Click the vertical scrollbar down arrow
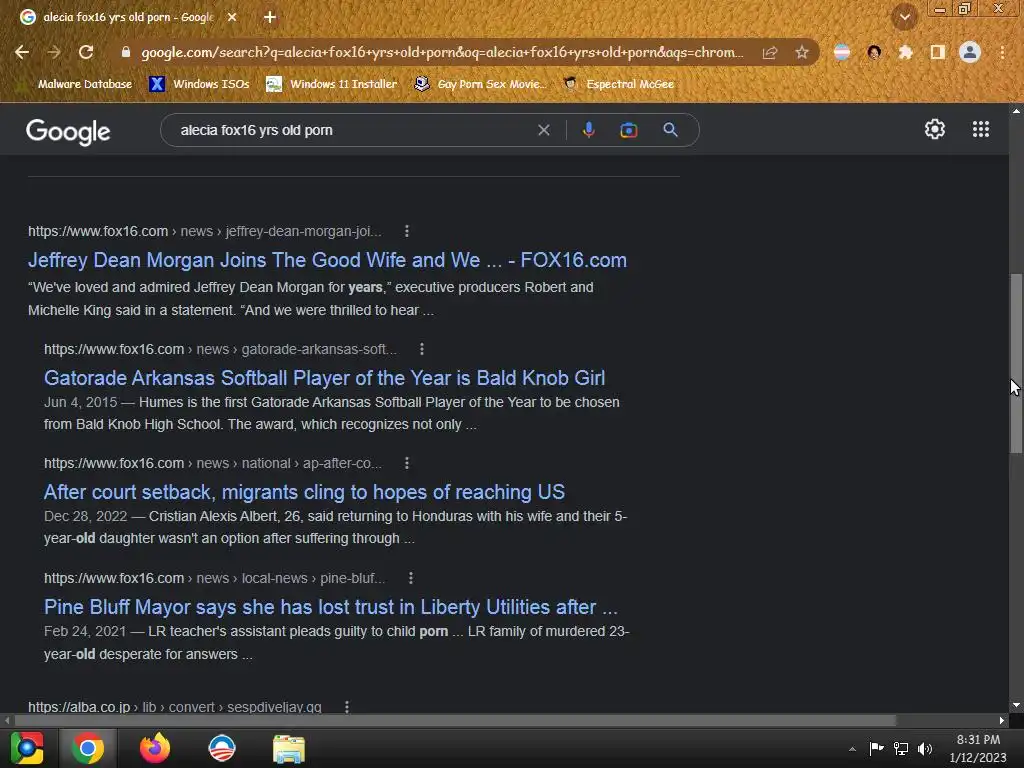 (x=1016, y=705)
